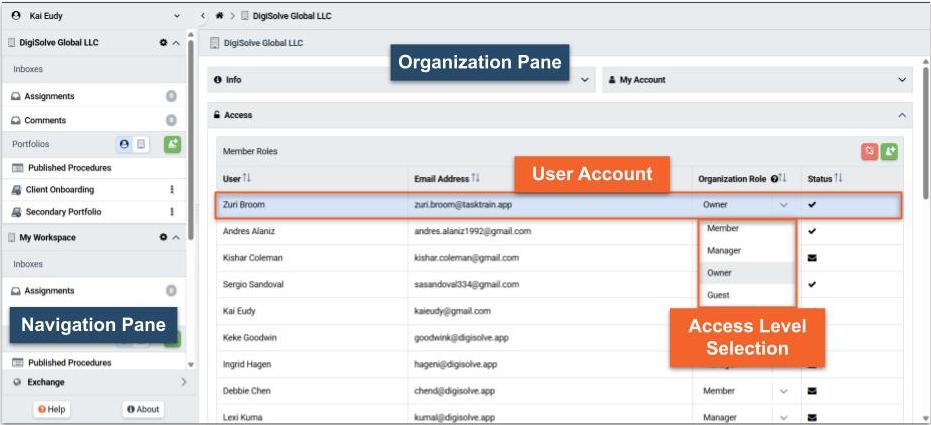This screenshot has width=931, height=425.
Task: Click the navigation pane scrollbar
Action: coord(191,139)
